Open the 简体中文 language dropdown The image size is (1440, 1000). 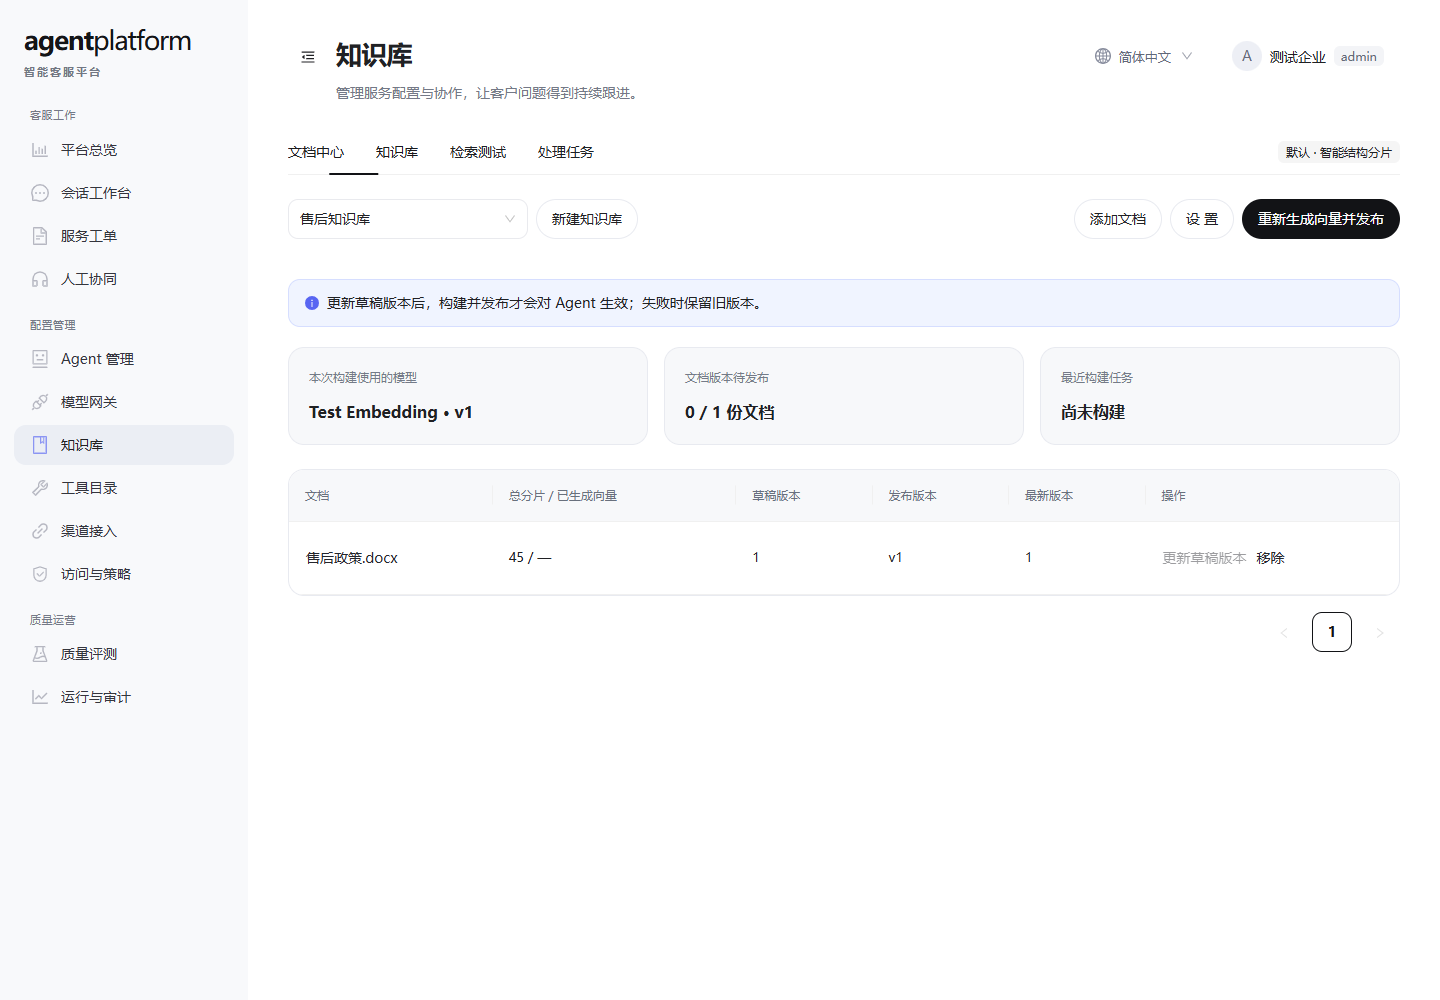[1144, 56]
